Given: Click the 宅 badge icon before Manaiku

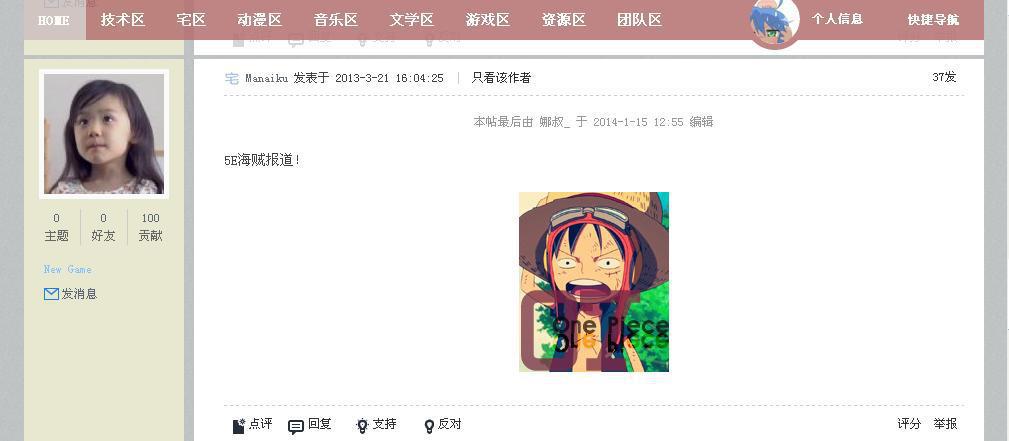Looking at the screenshot, I should tap(232, 79).
